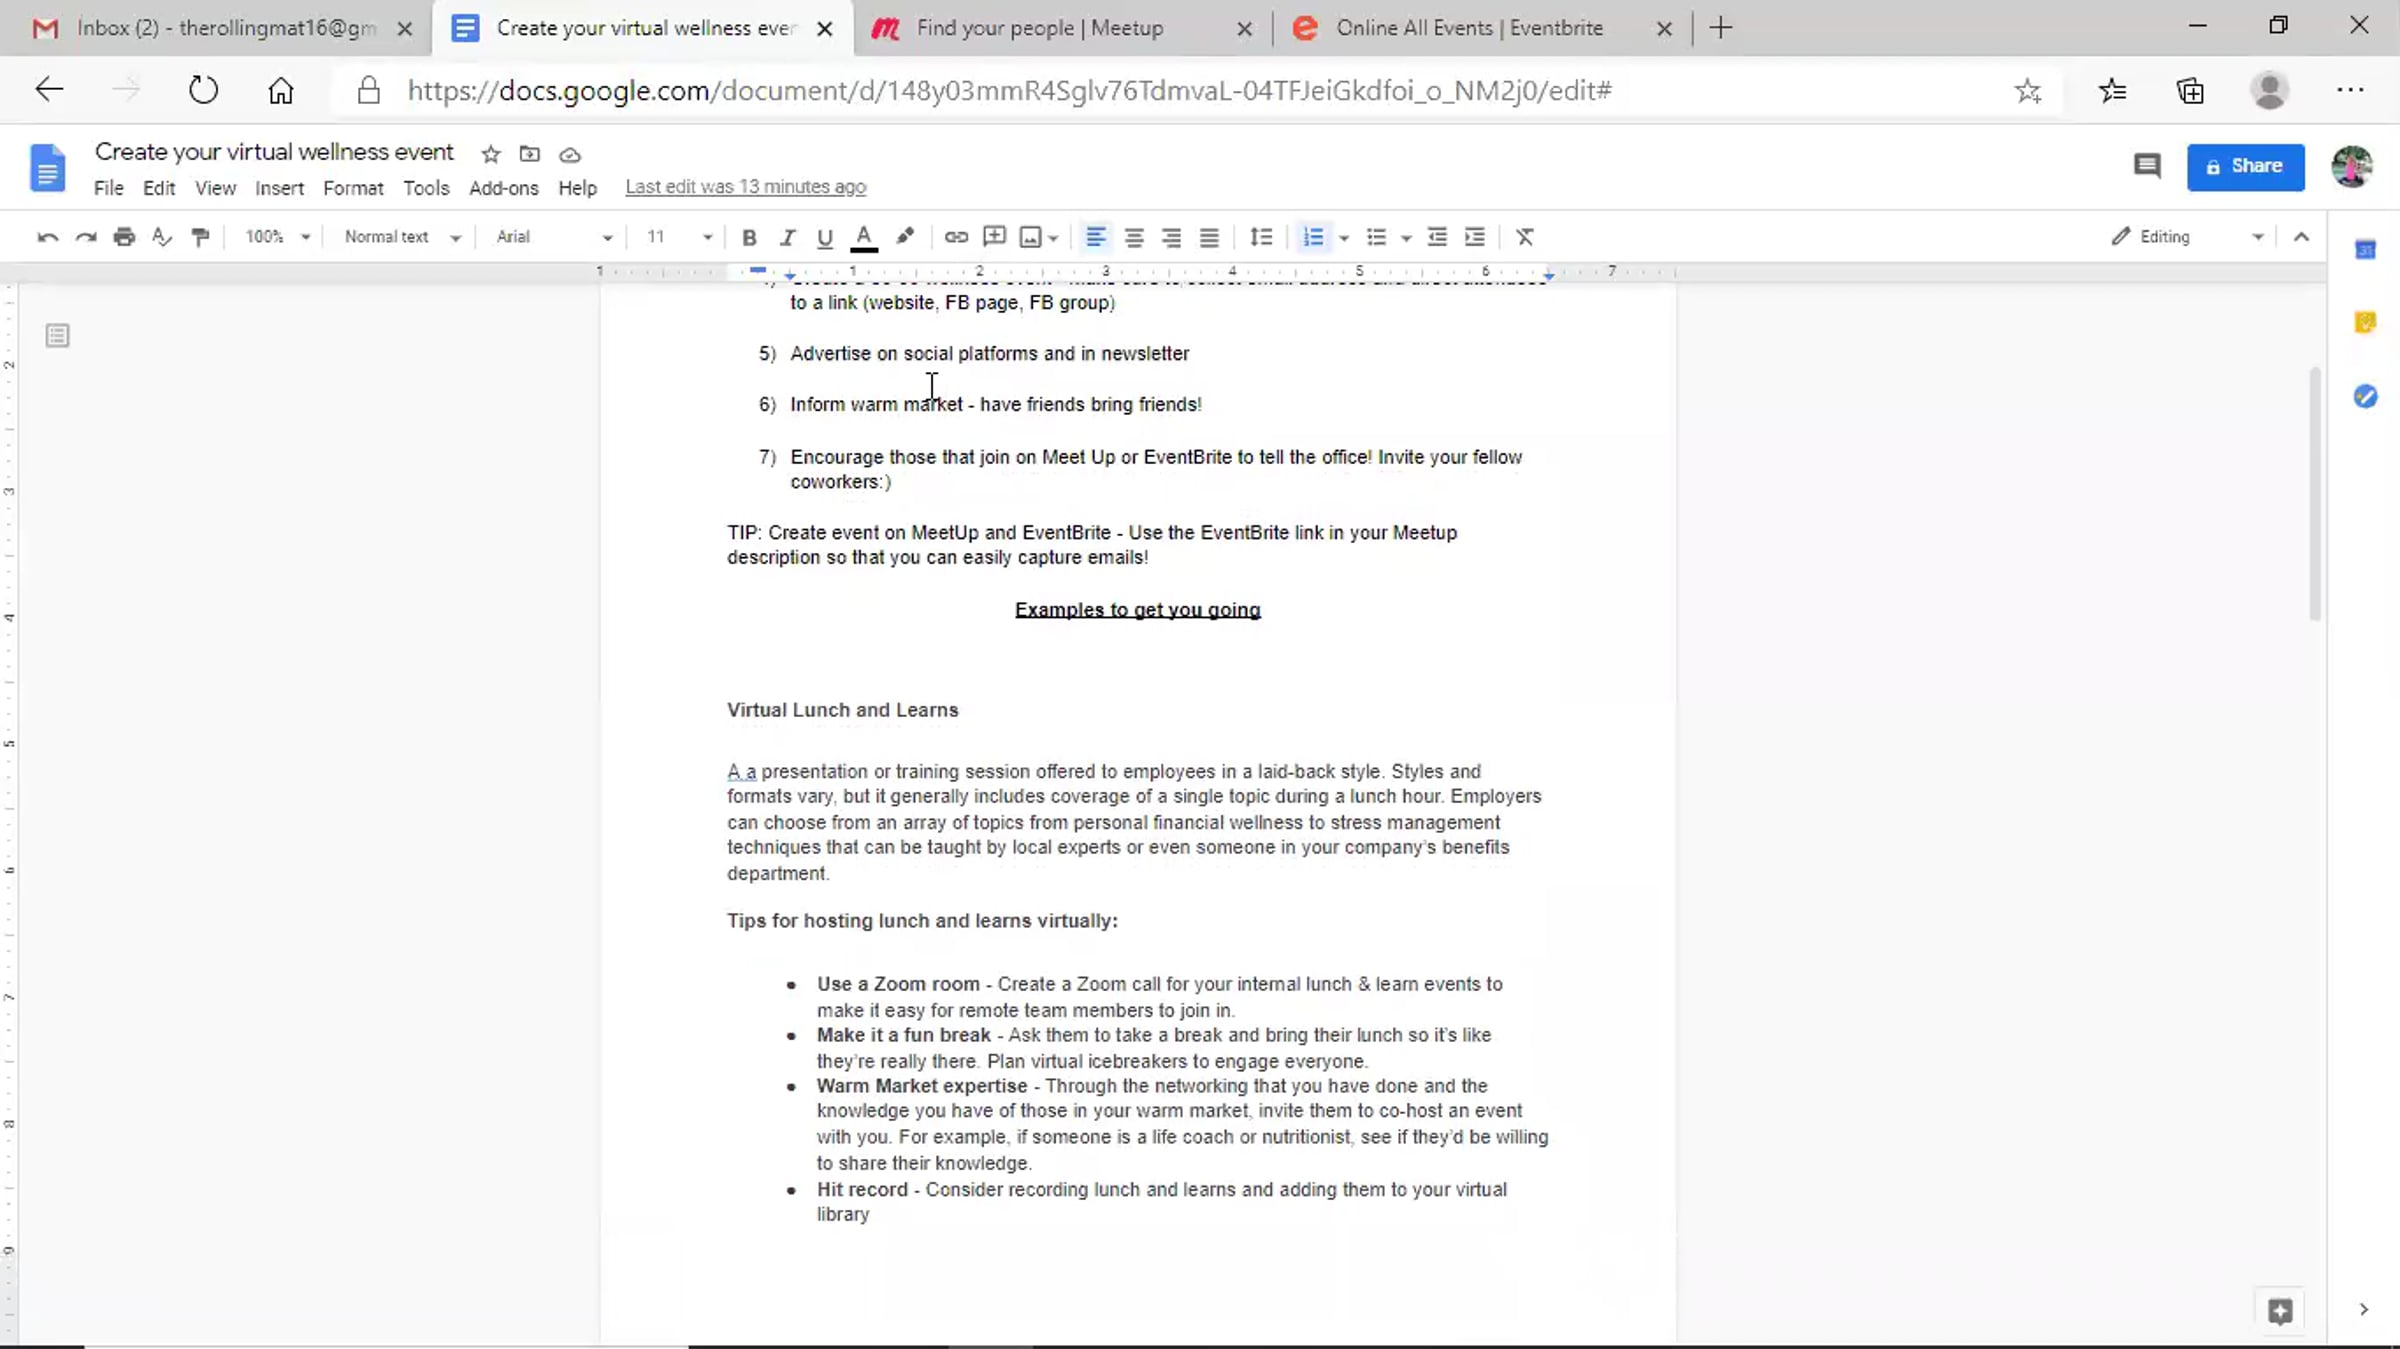Click the Print icon
The height and width of the screenshot is (1349, 2400).
(124, 237)
